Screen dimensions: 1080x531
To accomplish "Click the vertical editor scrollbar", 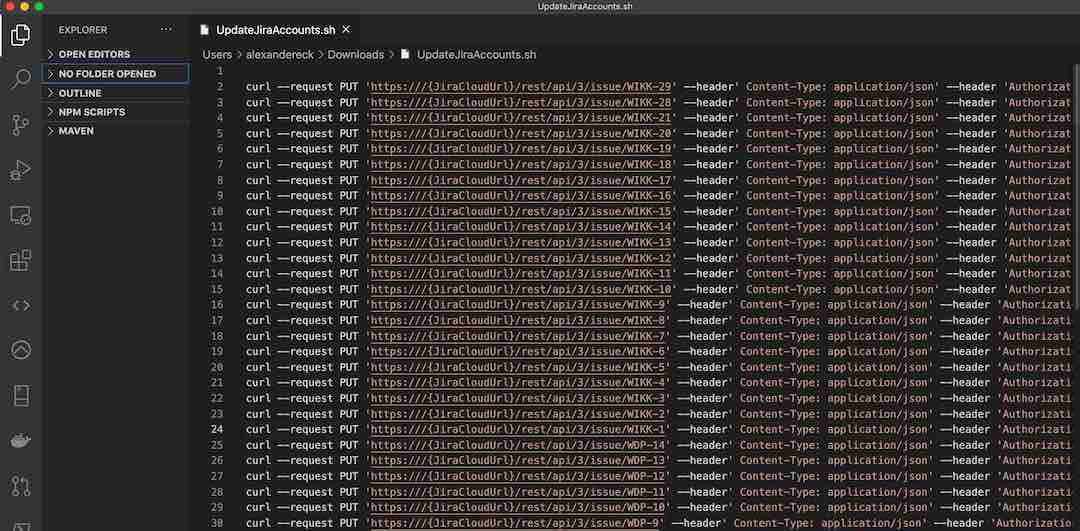I will coord(1076,186).
